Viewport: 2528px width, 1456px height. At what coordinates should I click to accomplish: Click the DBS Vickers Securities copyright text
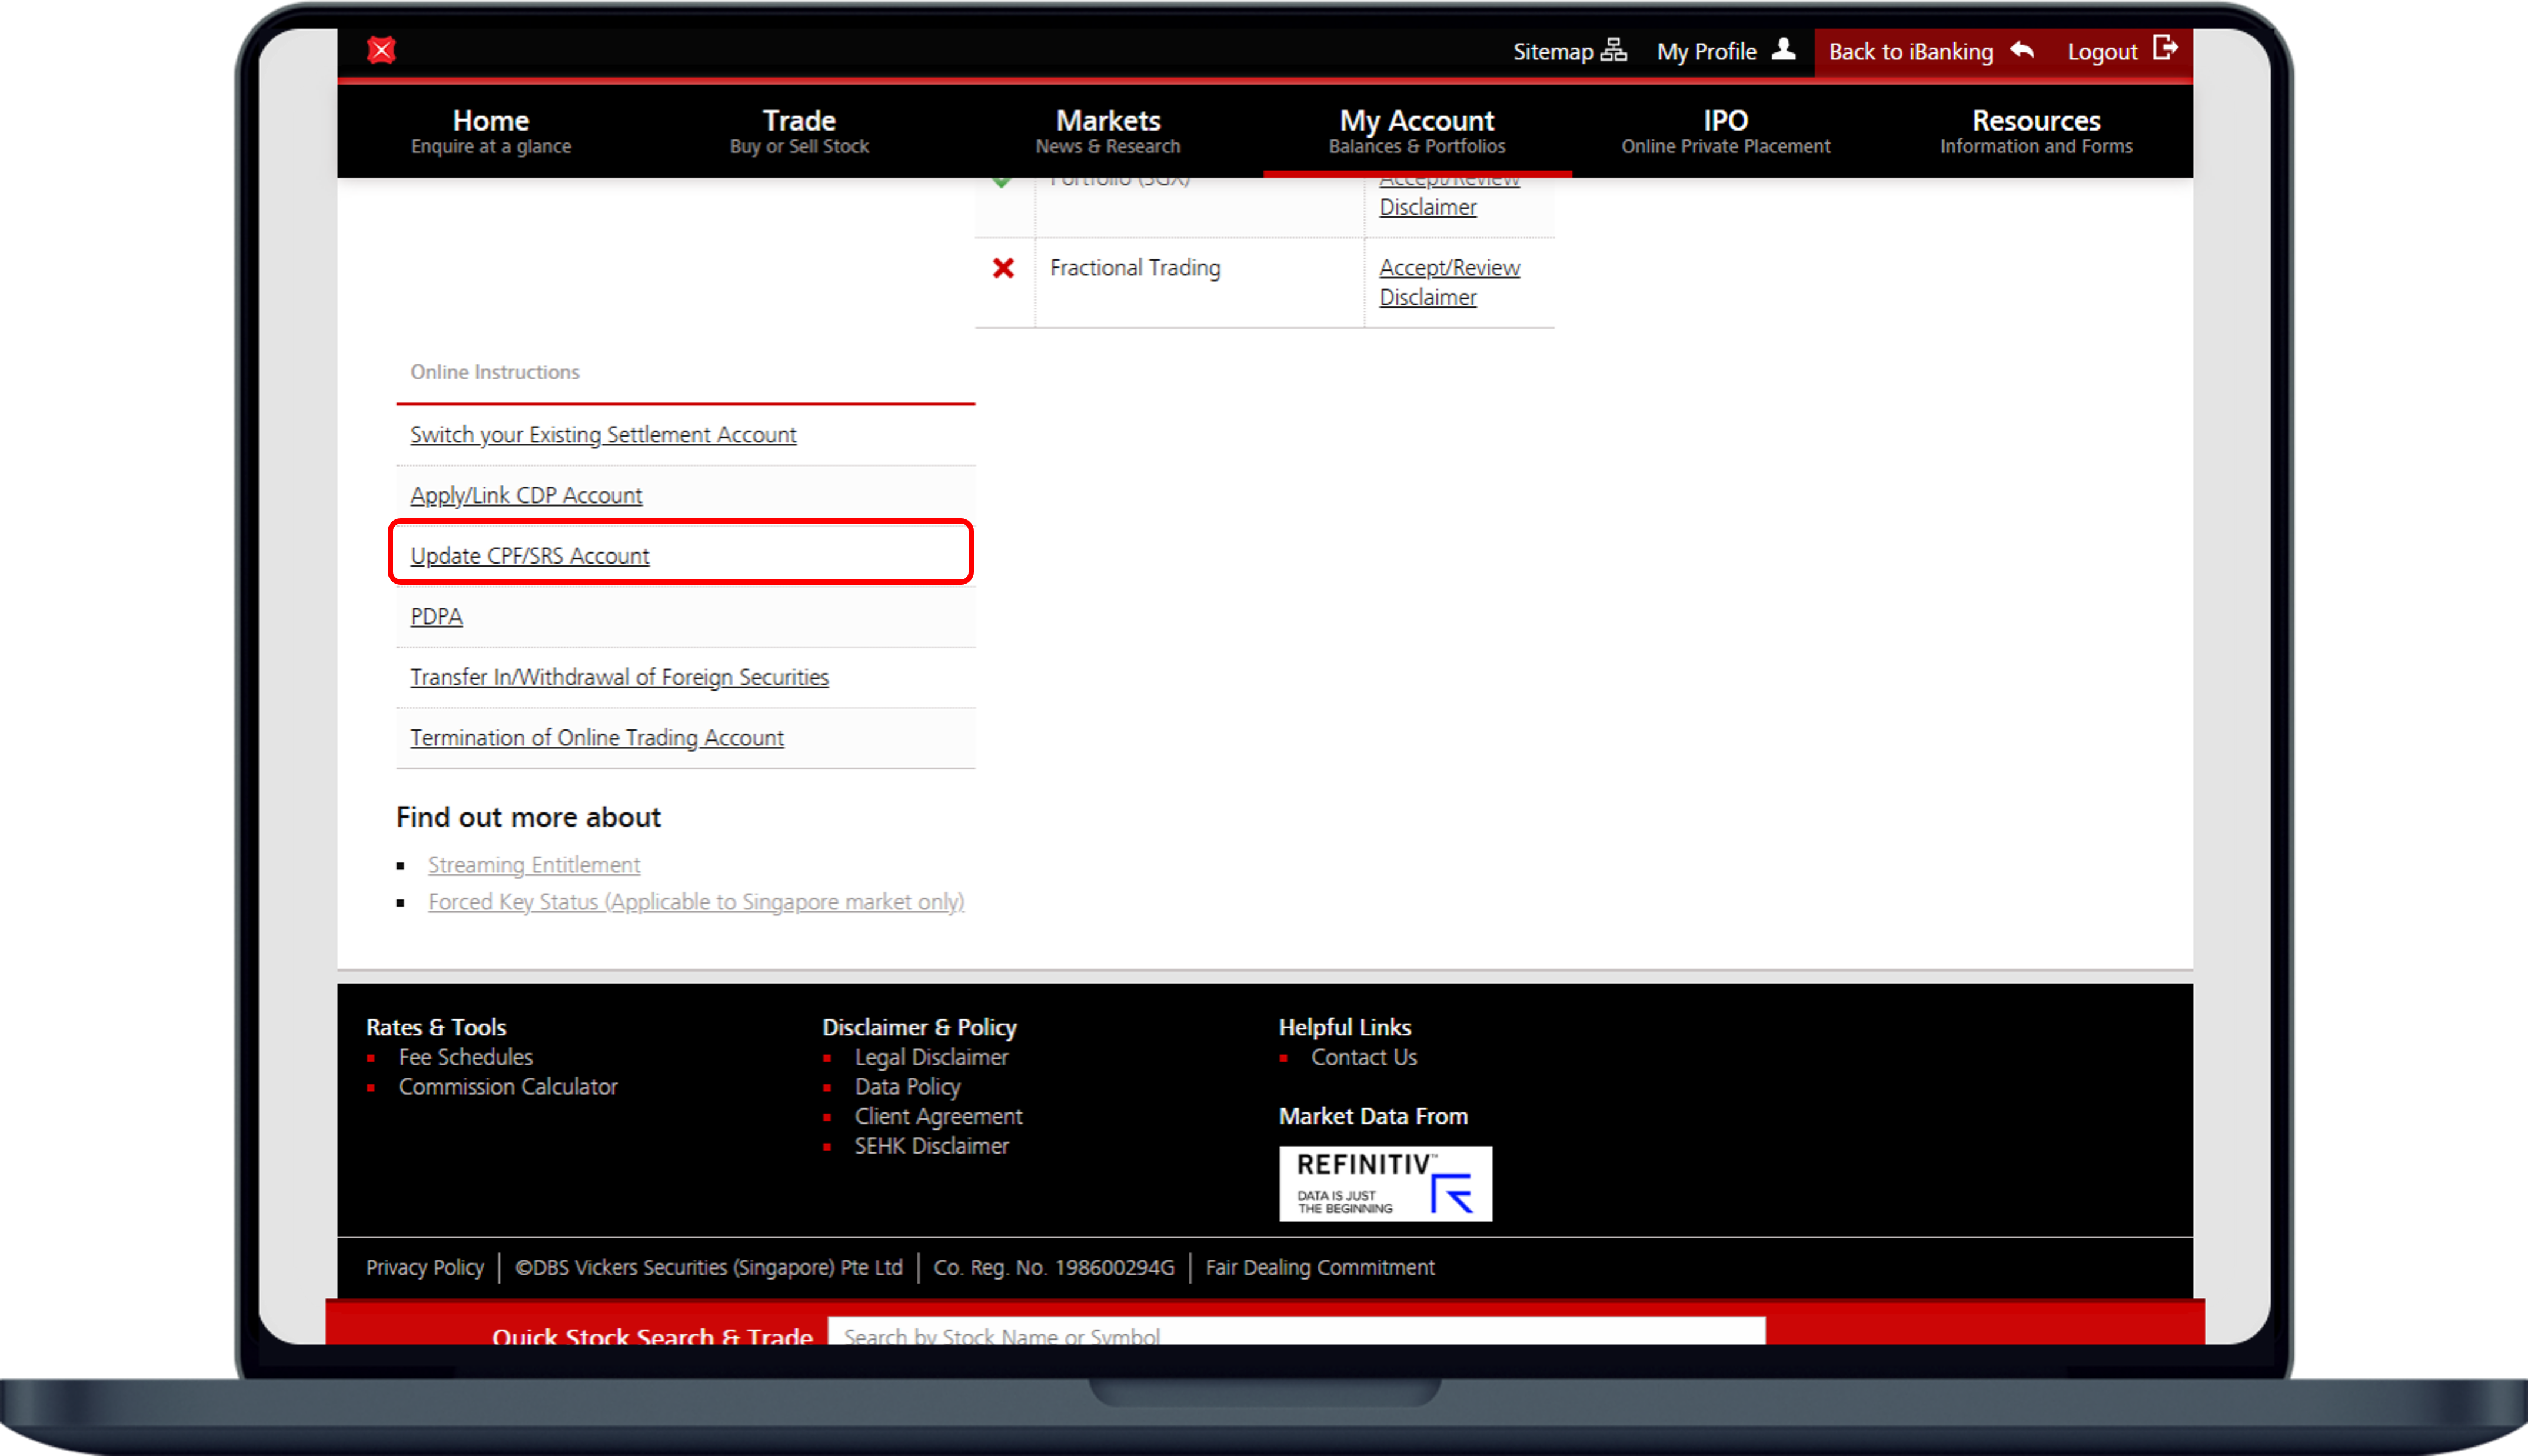[708, 1267]
